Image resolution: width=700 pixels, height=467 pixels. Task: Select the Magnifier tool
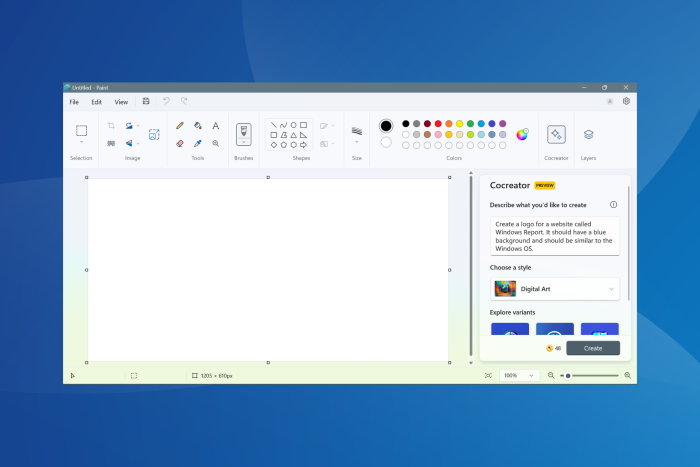pyautogui.click(x=216, y=143)
